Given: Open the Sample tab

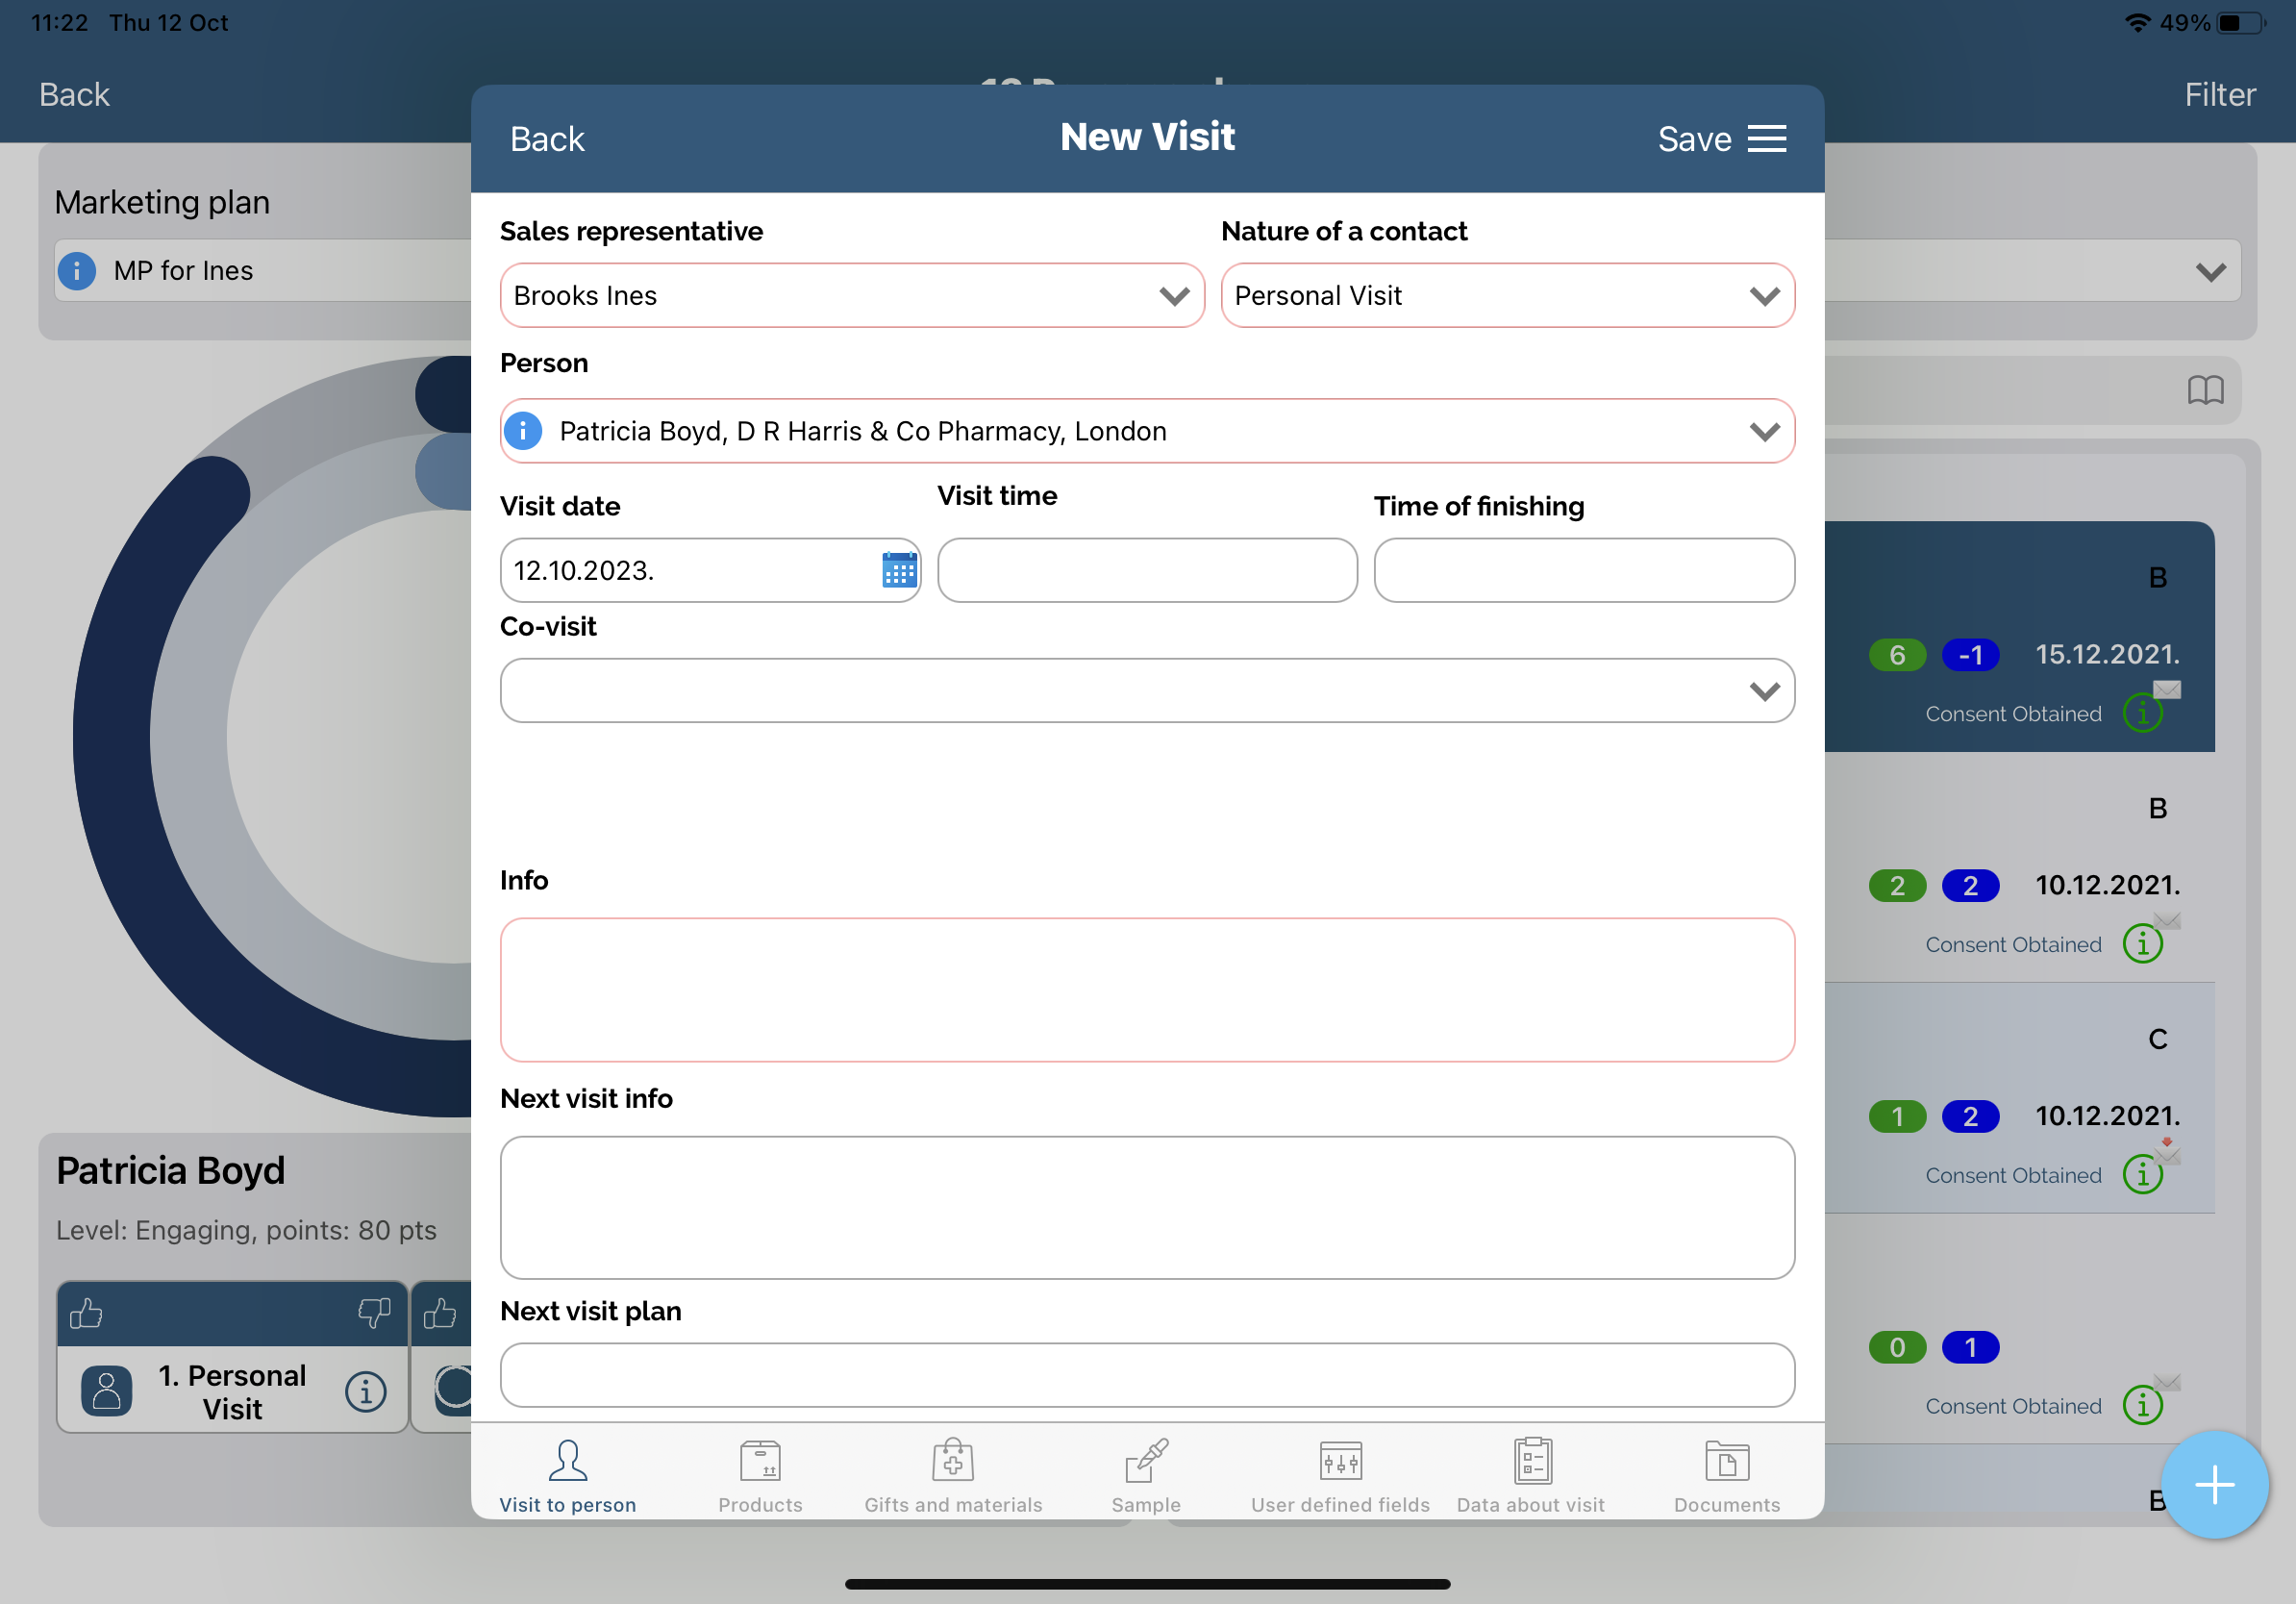Looking at the screenshot, I should pos(1146,1475).
